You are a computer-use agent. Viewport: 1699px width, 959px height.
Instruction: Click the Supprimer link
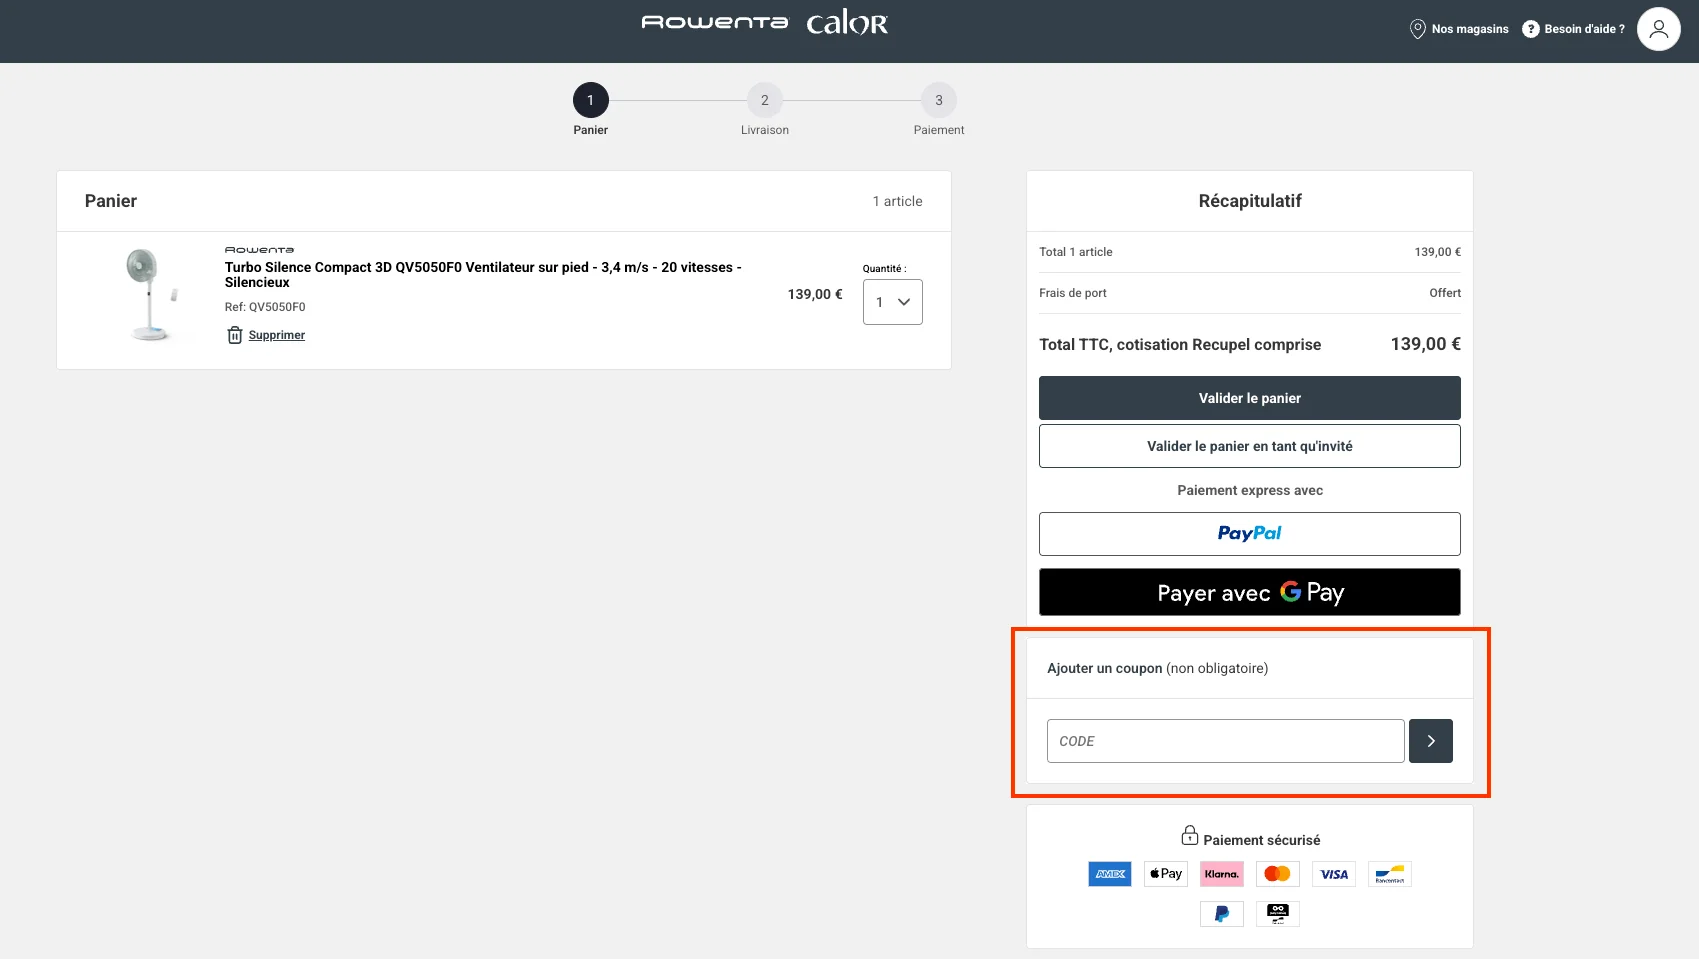276,335
